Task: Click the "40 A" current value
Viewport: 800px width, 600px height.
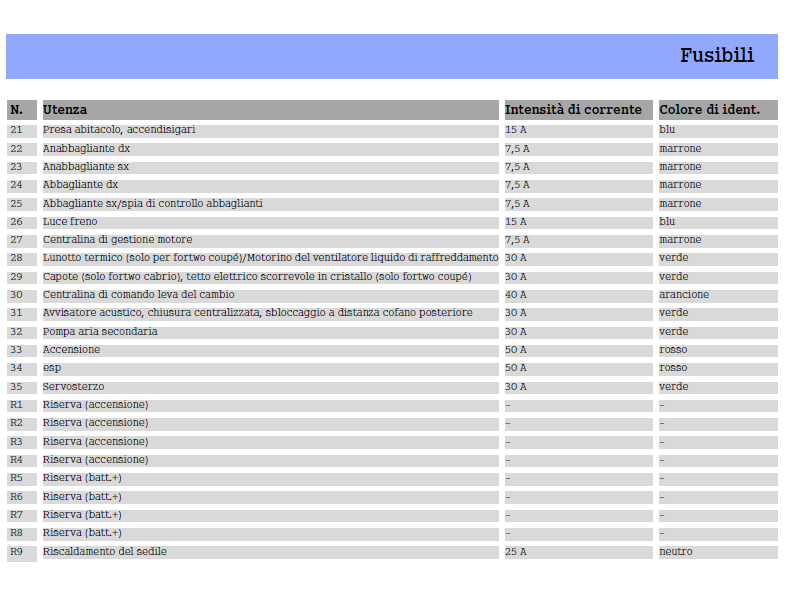Action: [516, 294]
